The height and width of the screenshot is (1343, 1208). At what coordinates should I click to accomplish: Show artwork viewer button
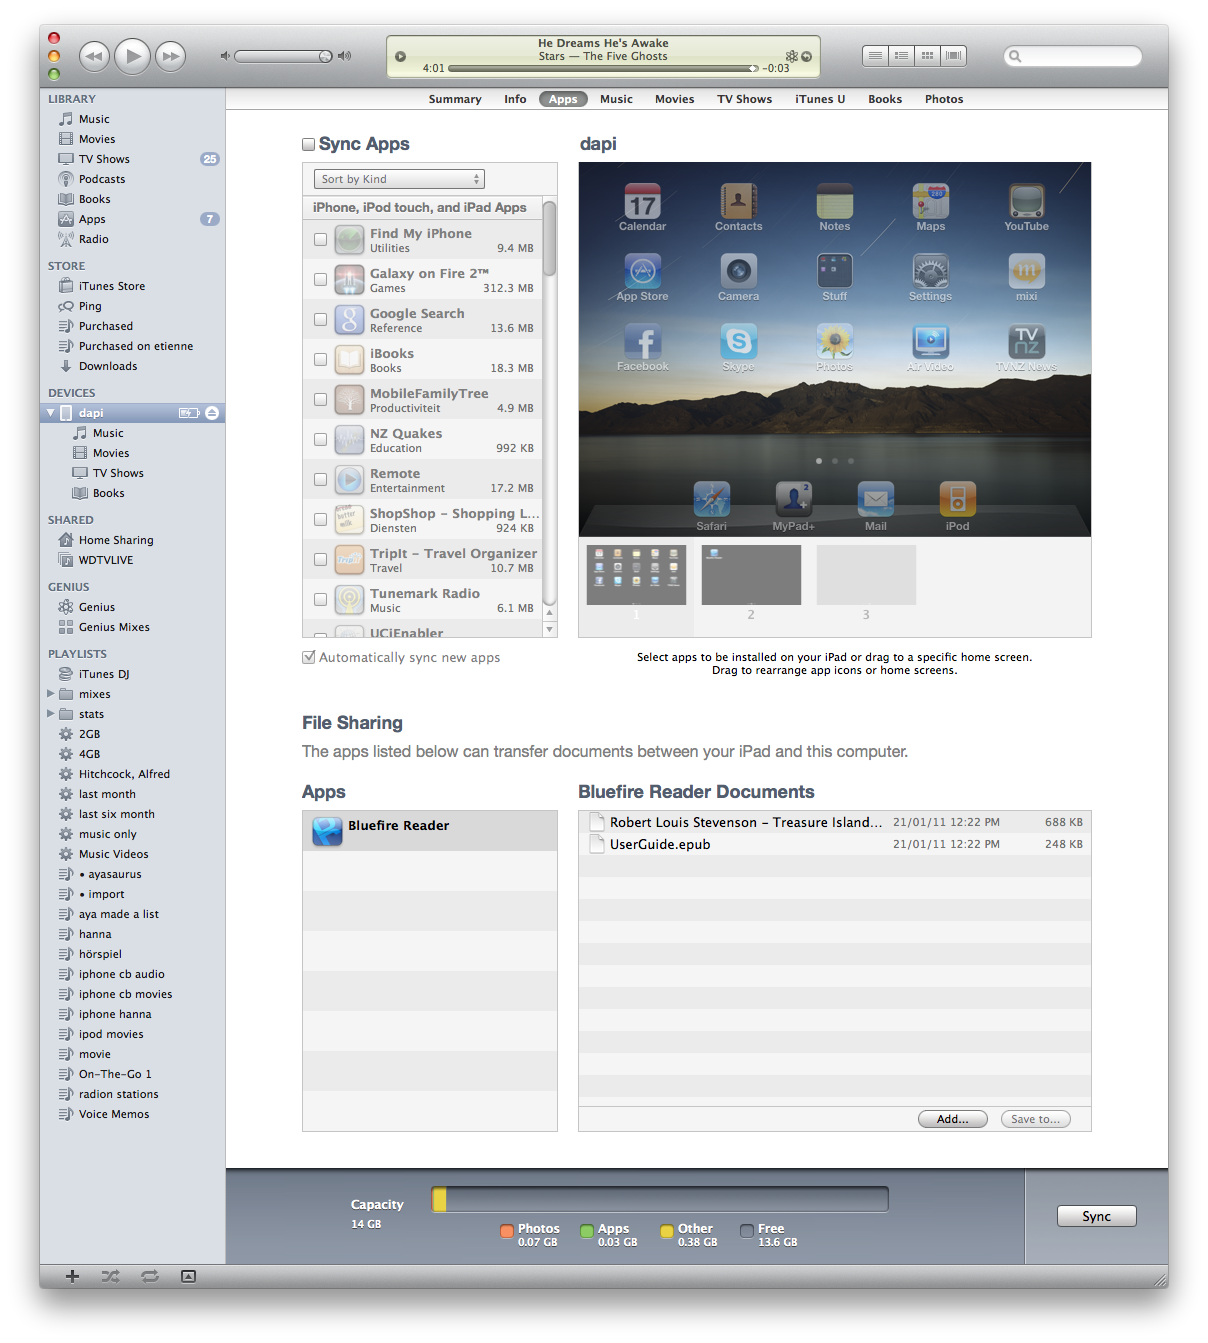coord(188,1276)
